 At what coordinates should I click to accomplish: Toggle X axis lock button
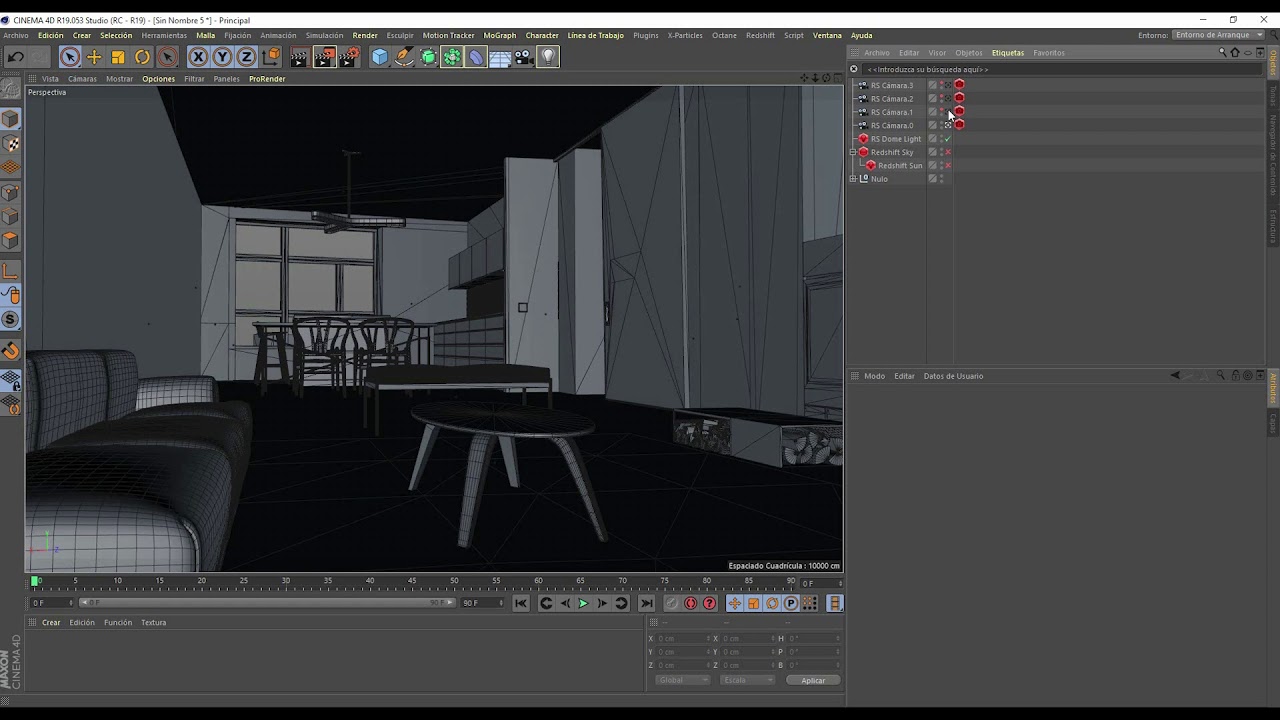pos(198,57)
